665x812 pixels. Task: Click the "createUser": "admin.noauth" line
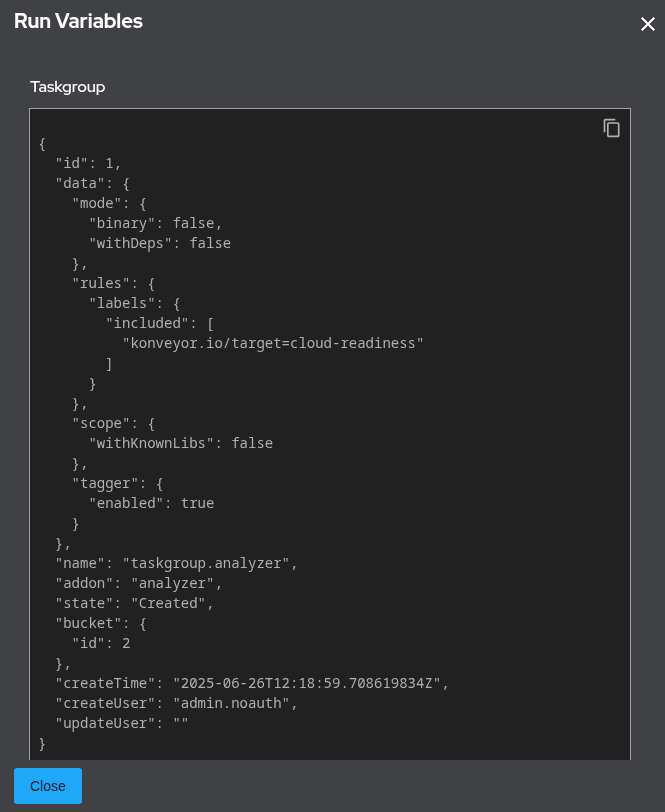(176, 703)
